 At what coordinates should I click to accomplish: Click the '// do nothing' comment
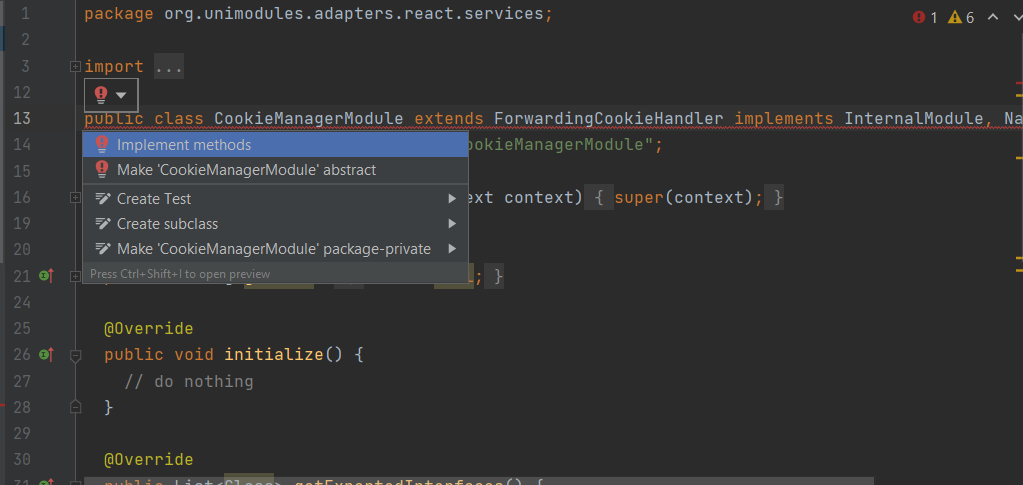(x=189, y=381)
